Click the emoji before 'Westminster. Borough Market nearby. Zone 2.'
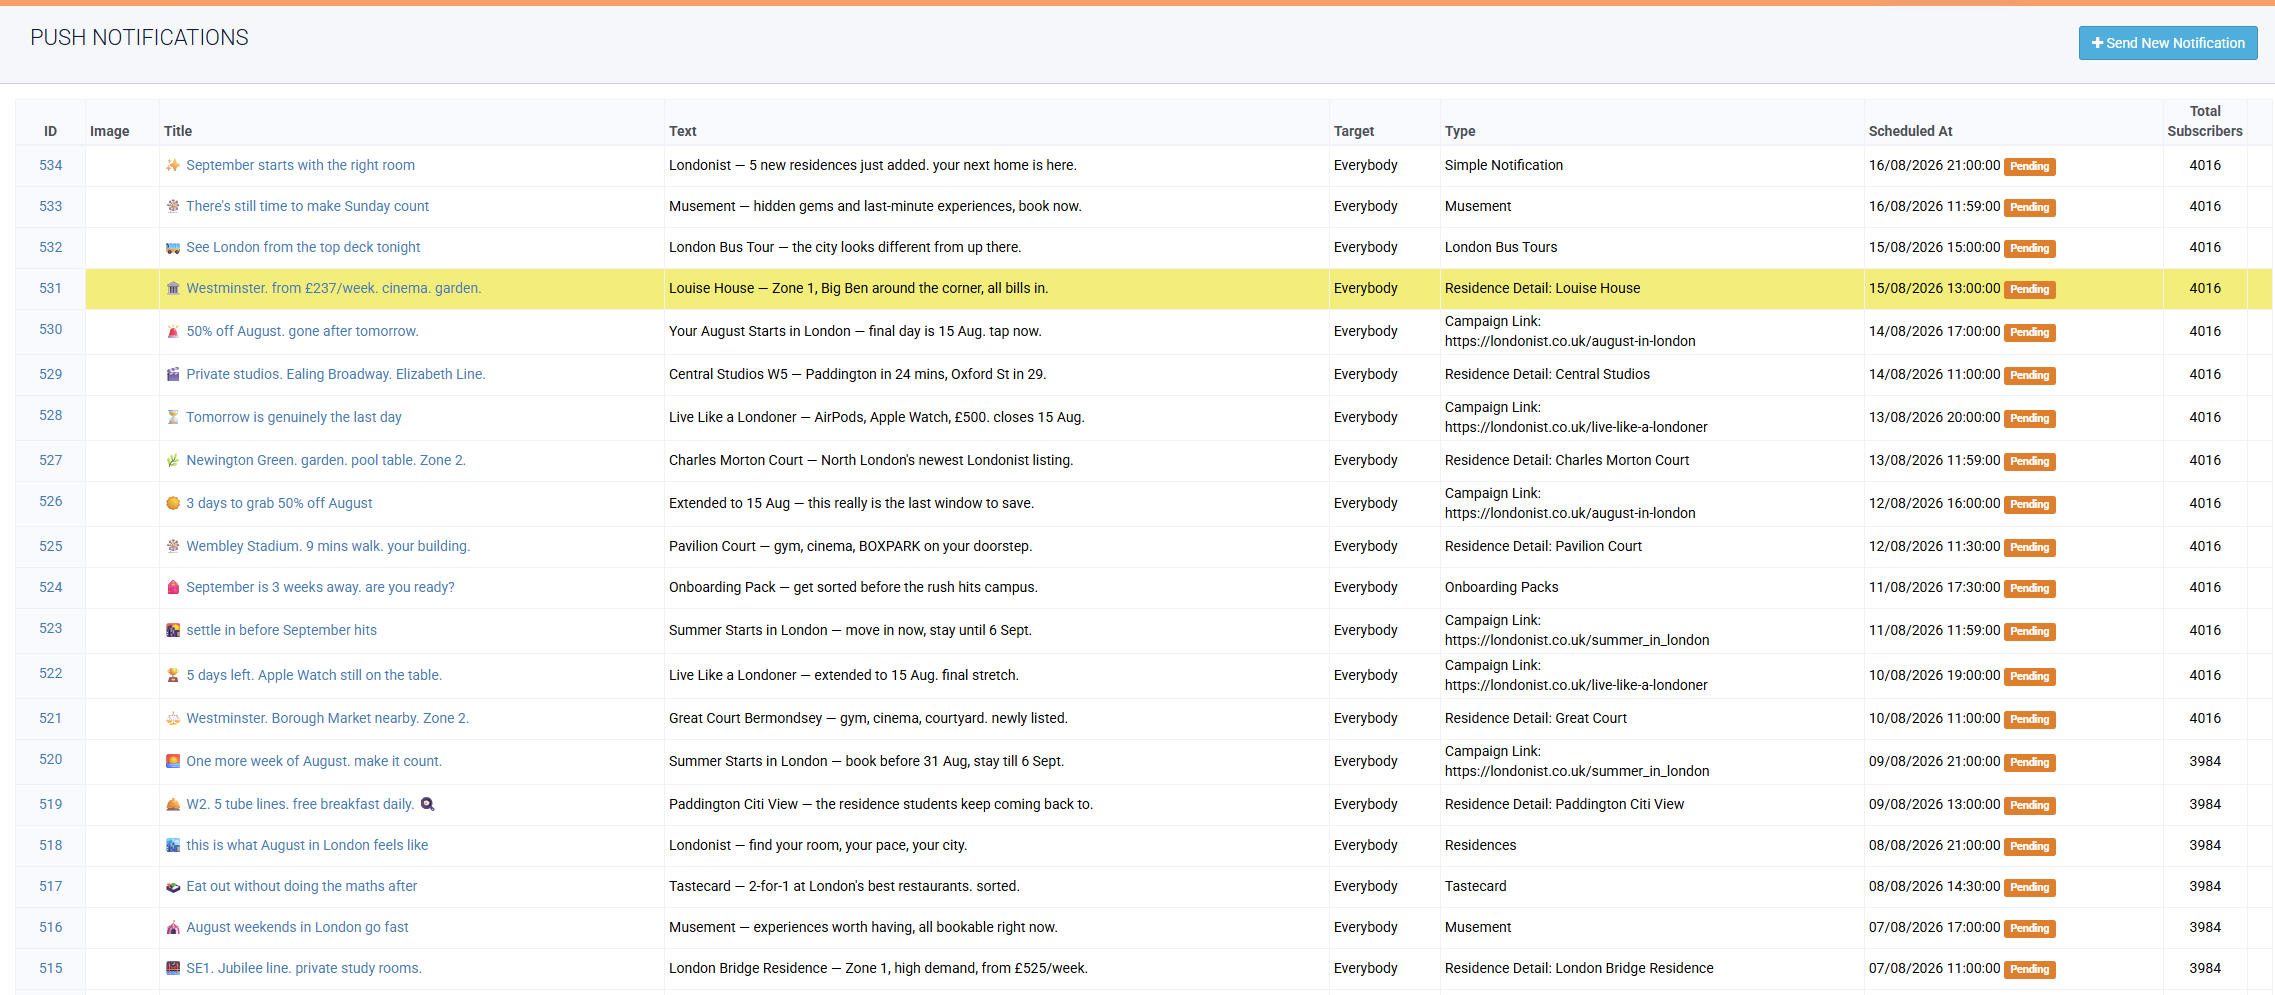This screenshot has width=2275, height=995. point(173,719)
